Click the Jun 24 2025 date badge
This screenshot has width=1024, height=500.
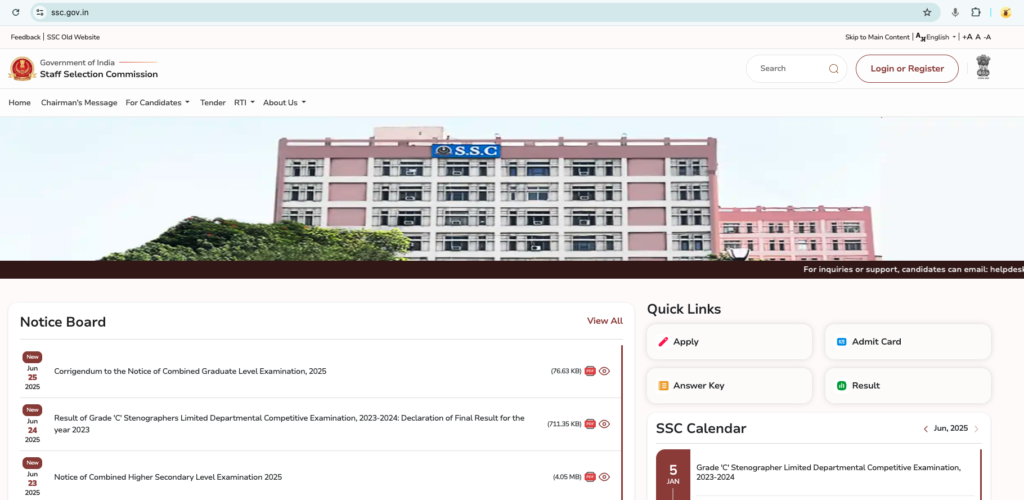click(x=32, y=425)
